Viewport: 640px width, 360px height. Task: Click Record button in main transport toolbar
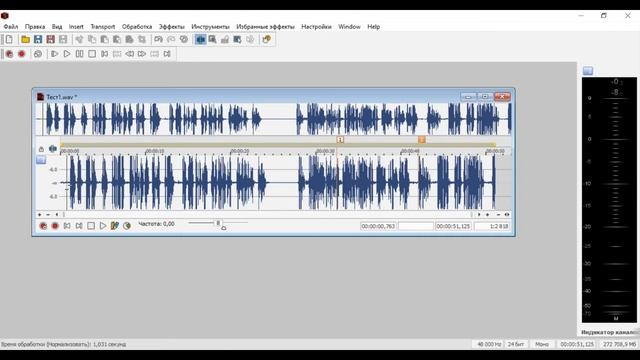tap(22, 54)
